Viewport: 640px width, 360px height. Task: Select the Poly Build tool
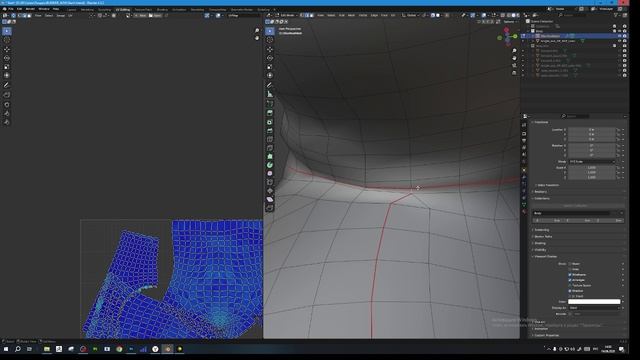[x=270, y=156]
